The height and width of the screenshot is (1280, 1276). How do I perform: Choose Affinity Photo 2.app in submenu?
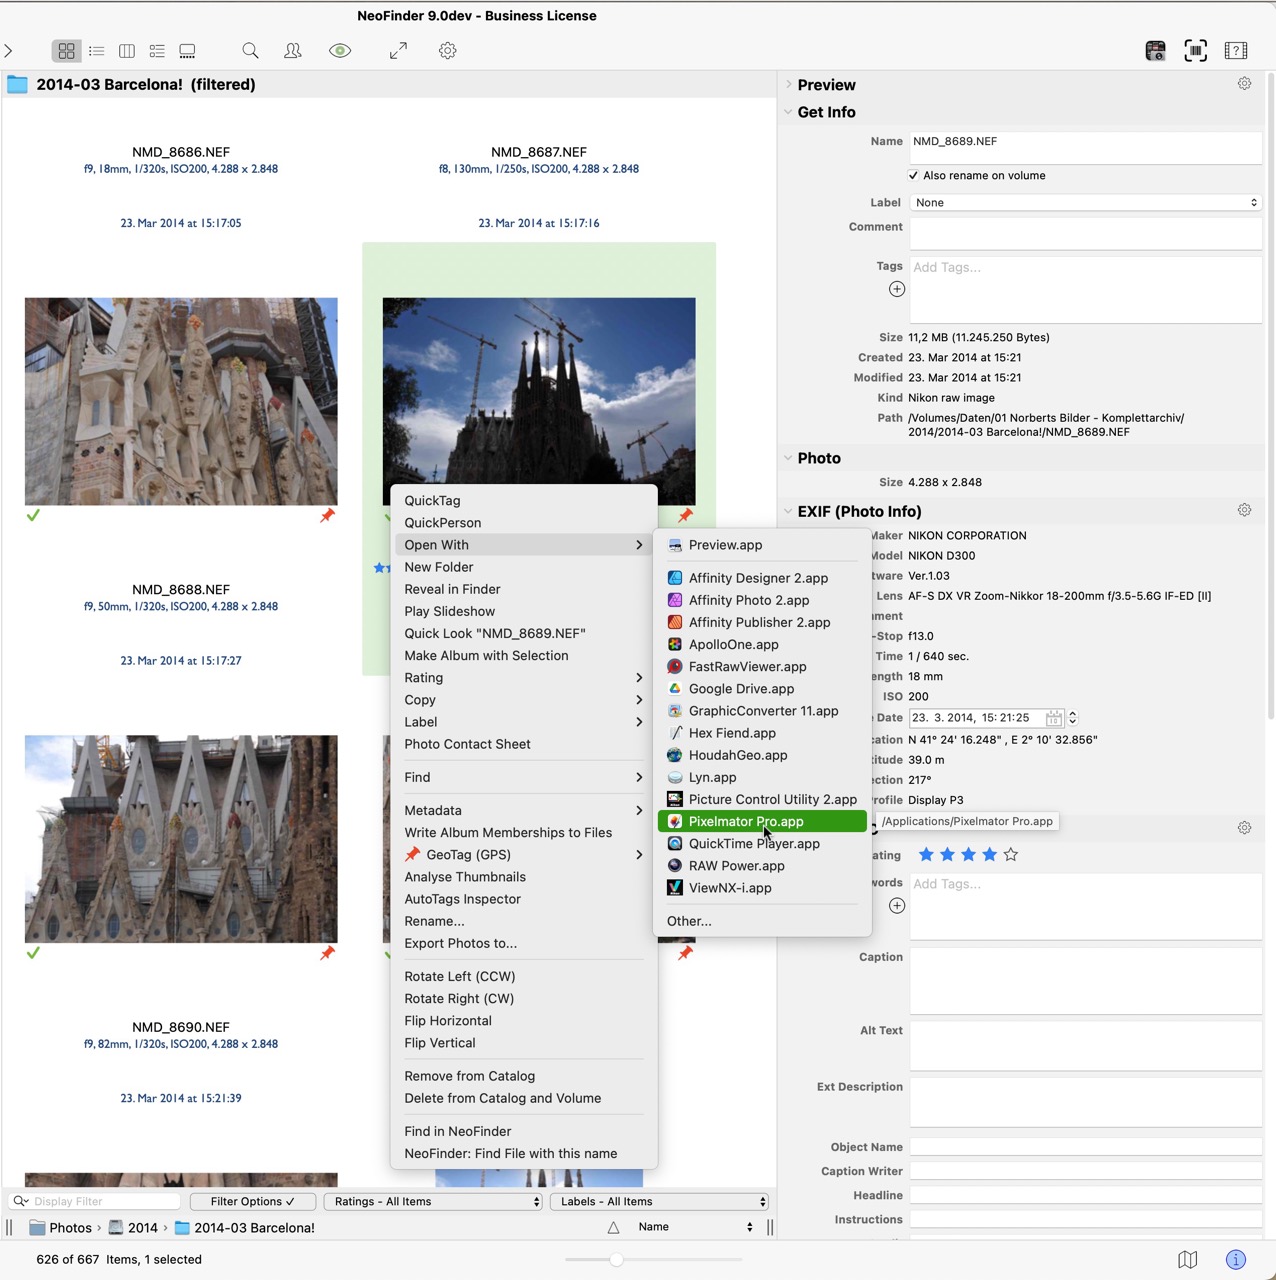(x=762, y=601)
